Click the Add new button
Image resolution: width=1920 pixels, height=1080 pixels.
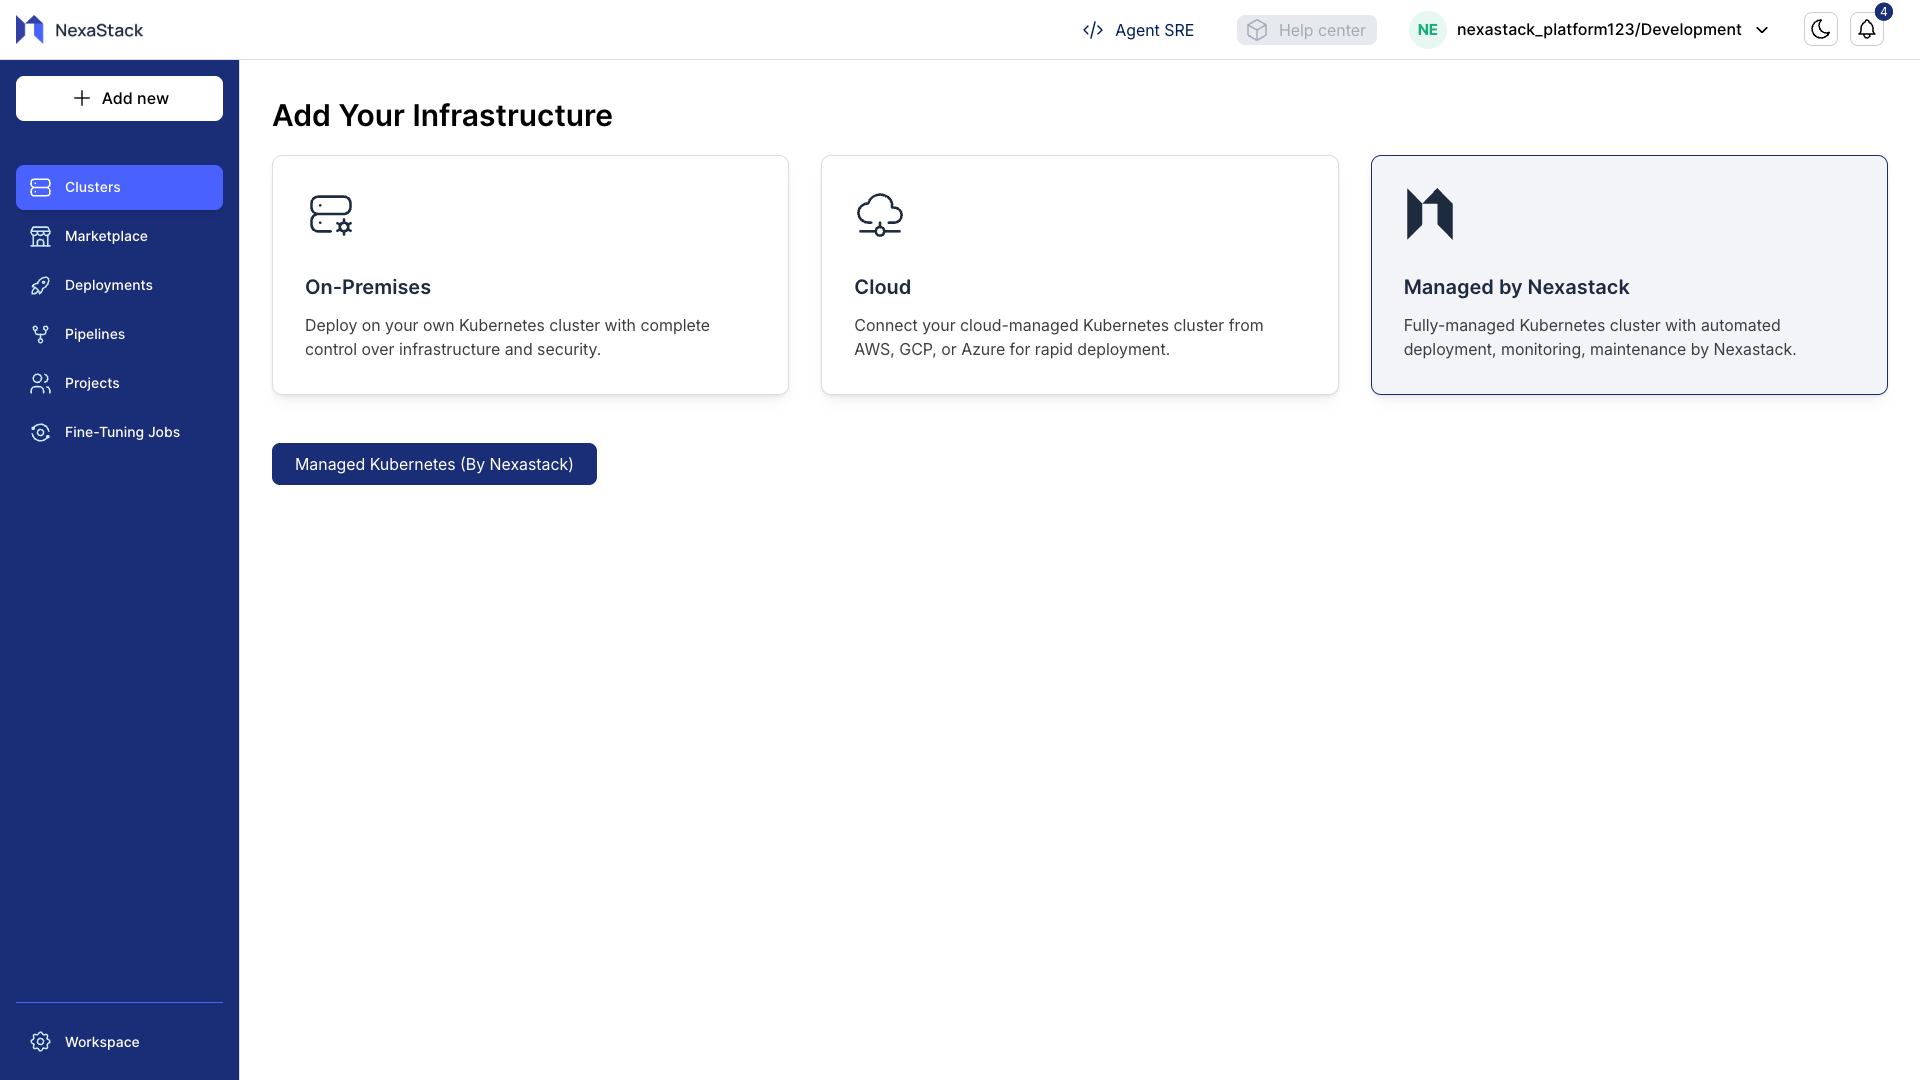pos(119,98)
